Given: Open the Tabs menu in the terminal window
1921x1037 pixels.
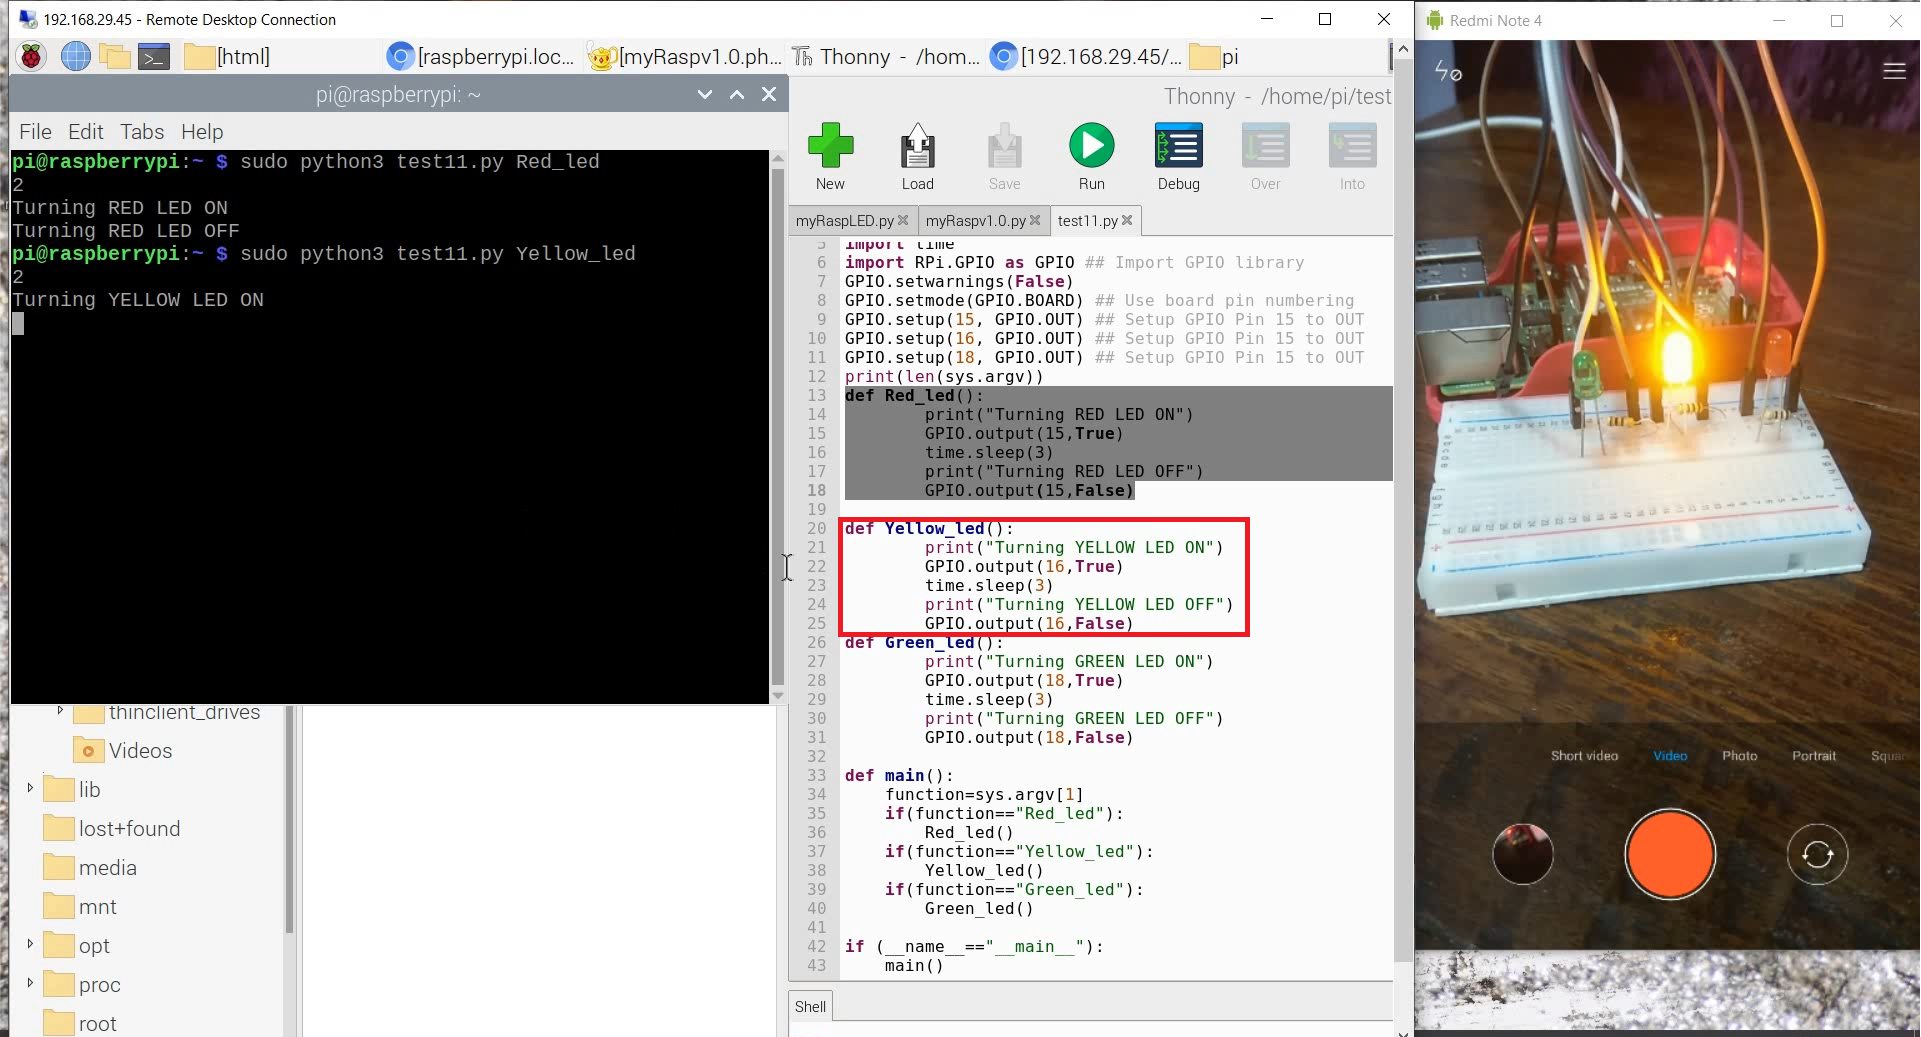Looking at the screenshot, I should click(x=142, y=131).
